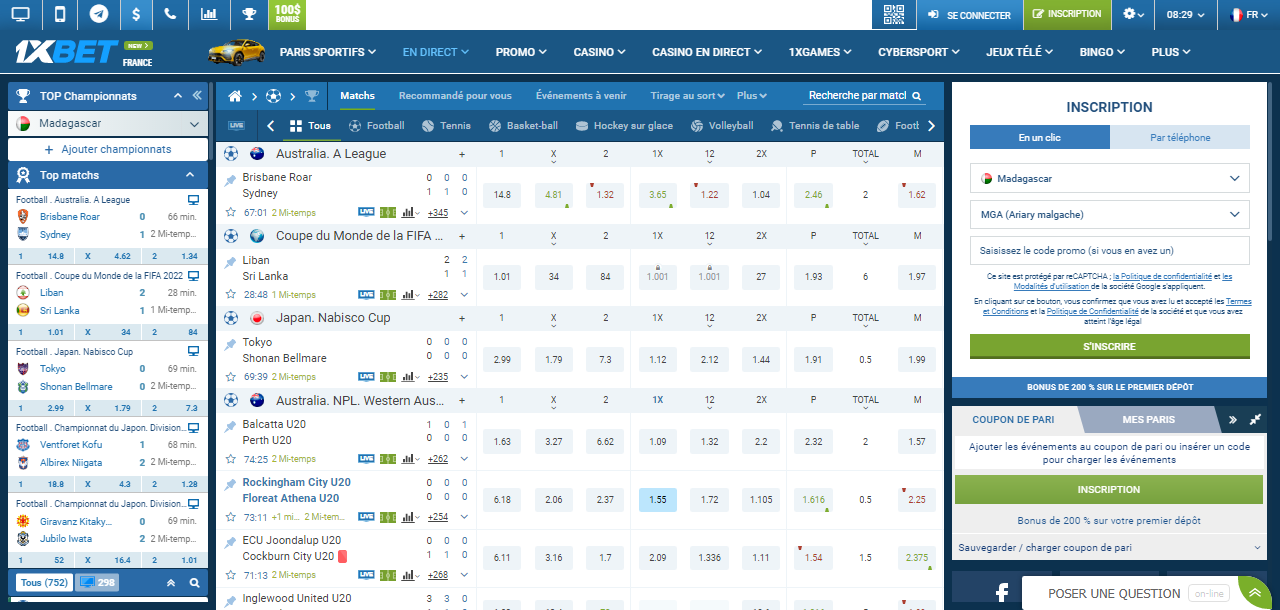The image size is (1280, 610).
Task: Open the settings gear dropdown
Action: (x=1135, y=15)
